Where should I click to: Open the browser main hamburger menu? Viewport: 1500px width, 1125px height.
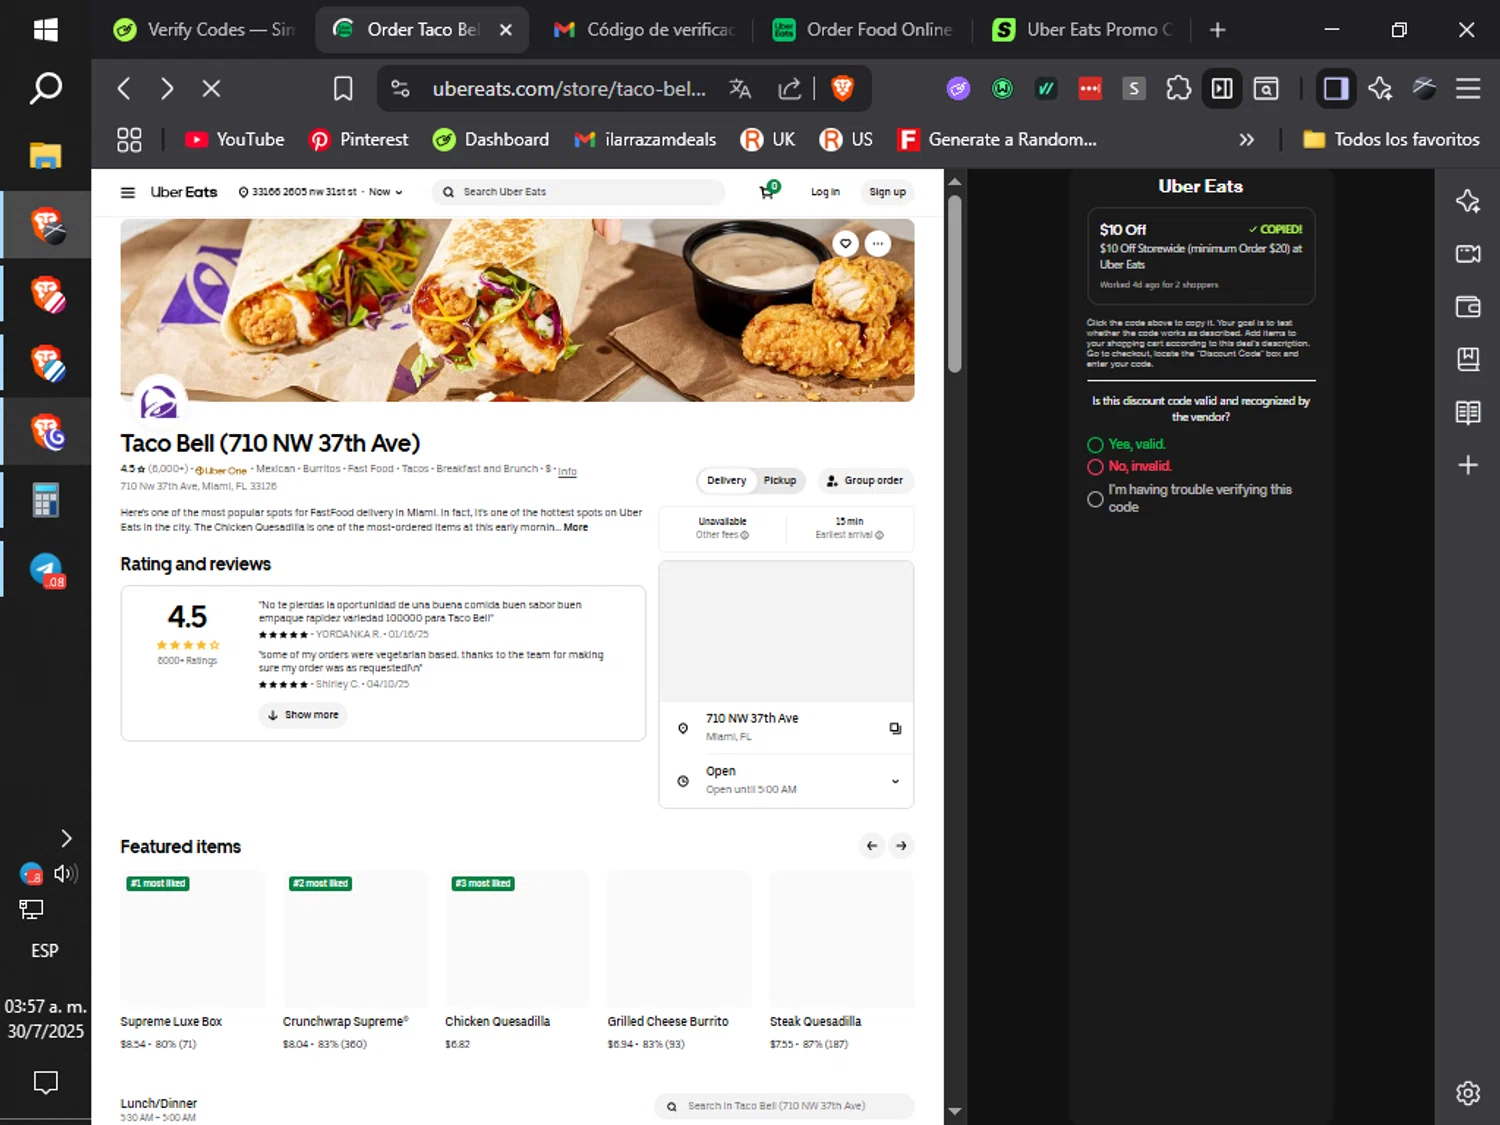(1468, 89)
